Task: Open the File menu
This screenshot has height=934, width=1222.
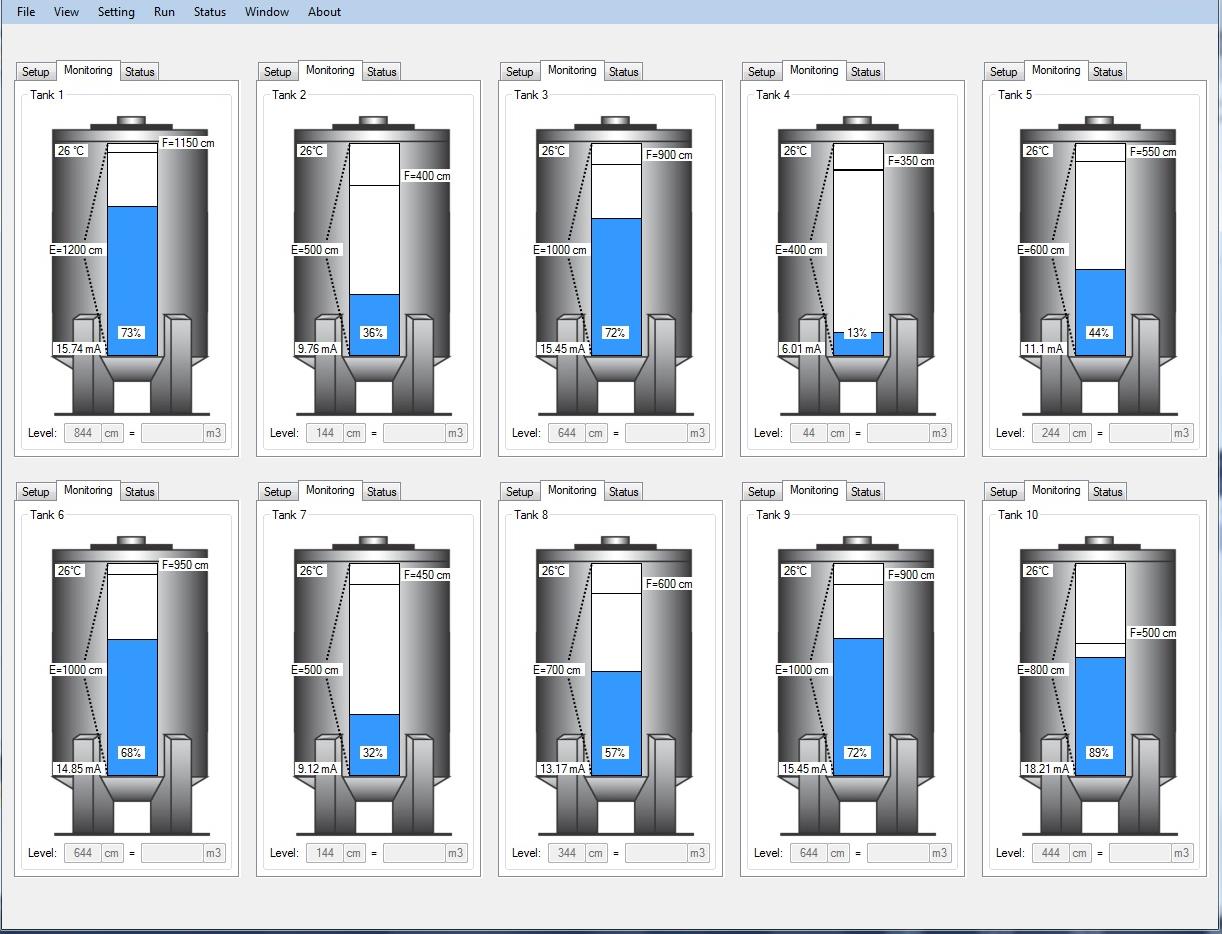Action: coord(26,12)
